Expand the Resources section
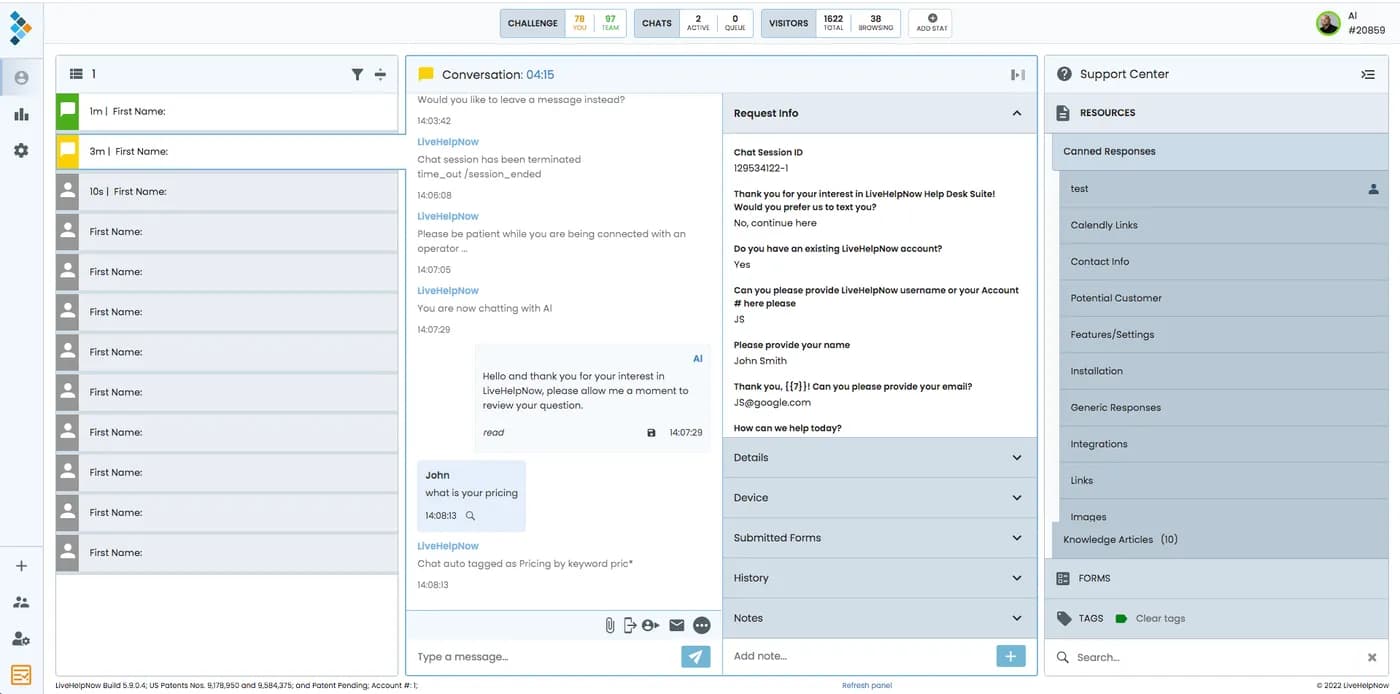Image resolution: width=1400 pixels, height=694 pixels. 1217,113
